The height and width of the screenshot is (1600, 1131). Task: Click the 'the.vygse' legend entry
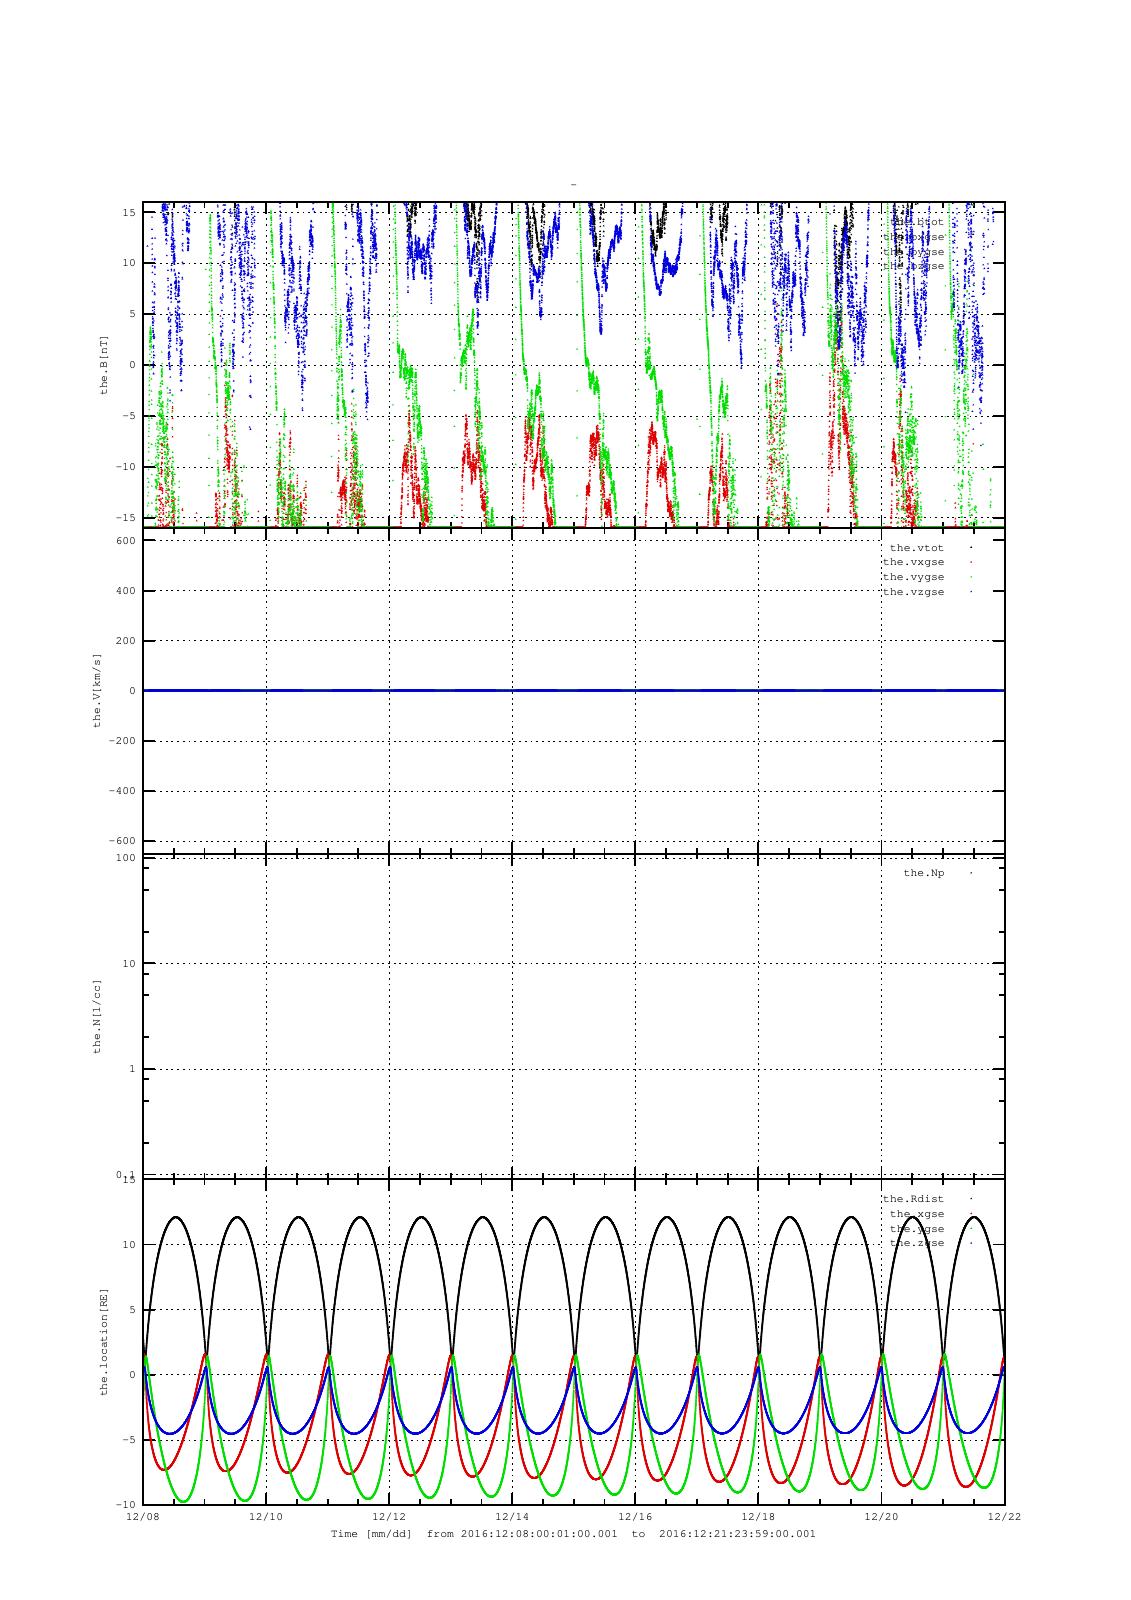tap(913, 577)
